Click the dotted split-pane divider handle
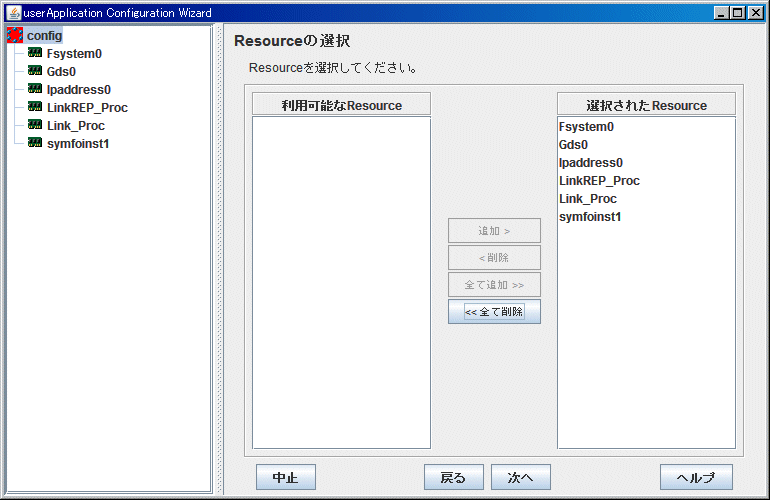This screenshot has width=770, height=500. click(x=219, y=259)
